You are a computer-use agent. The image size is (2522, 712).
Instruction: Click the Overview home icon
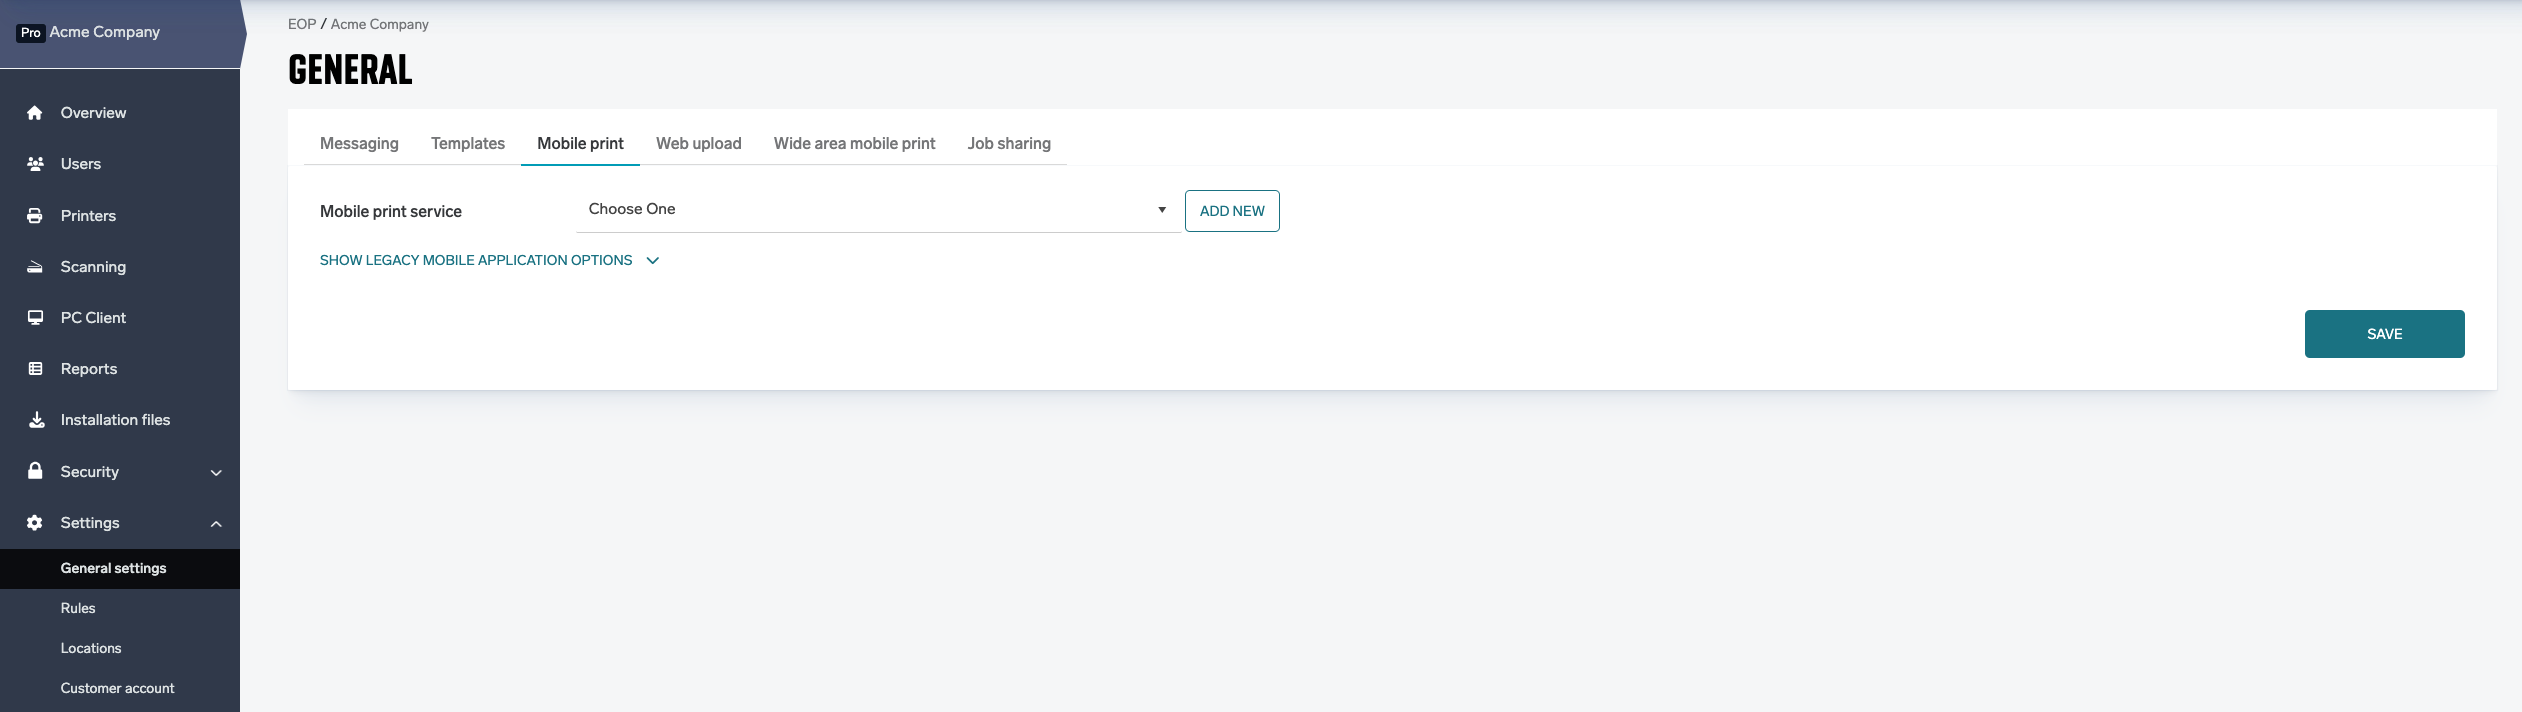pos(35,113)
